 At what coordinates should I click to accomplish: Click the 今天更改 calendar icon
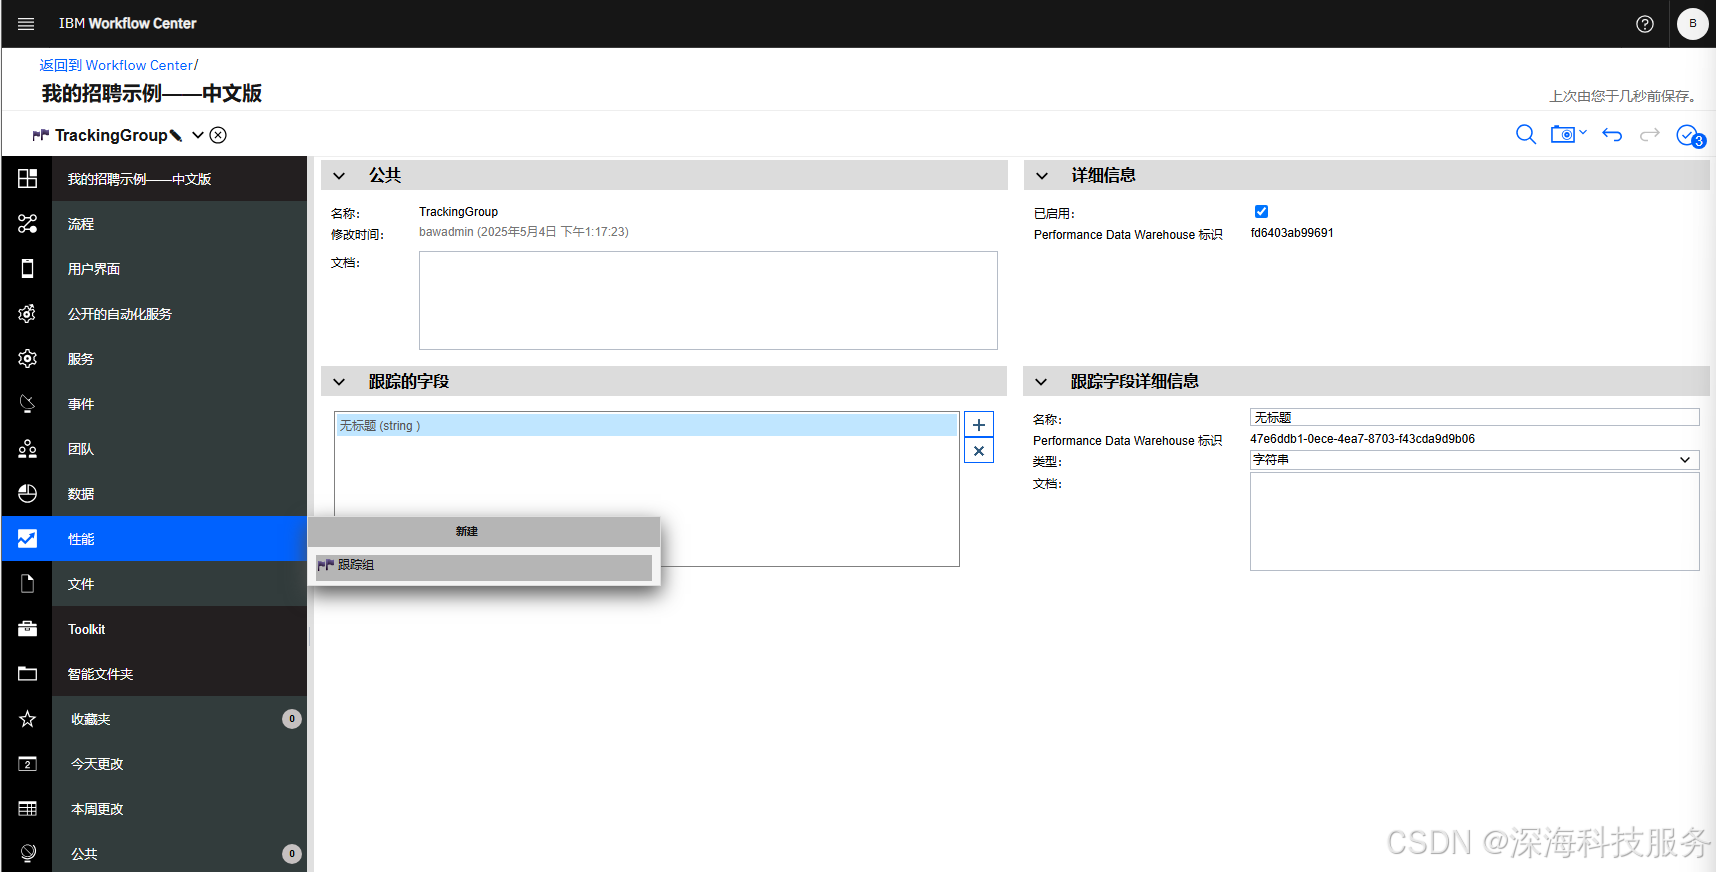pos(27,764)
